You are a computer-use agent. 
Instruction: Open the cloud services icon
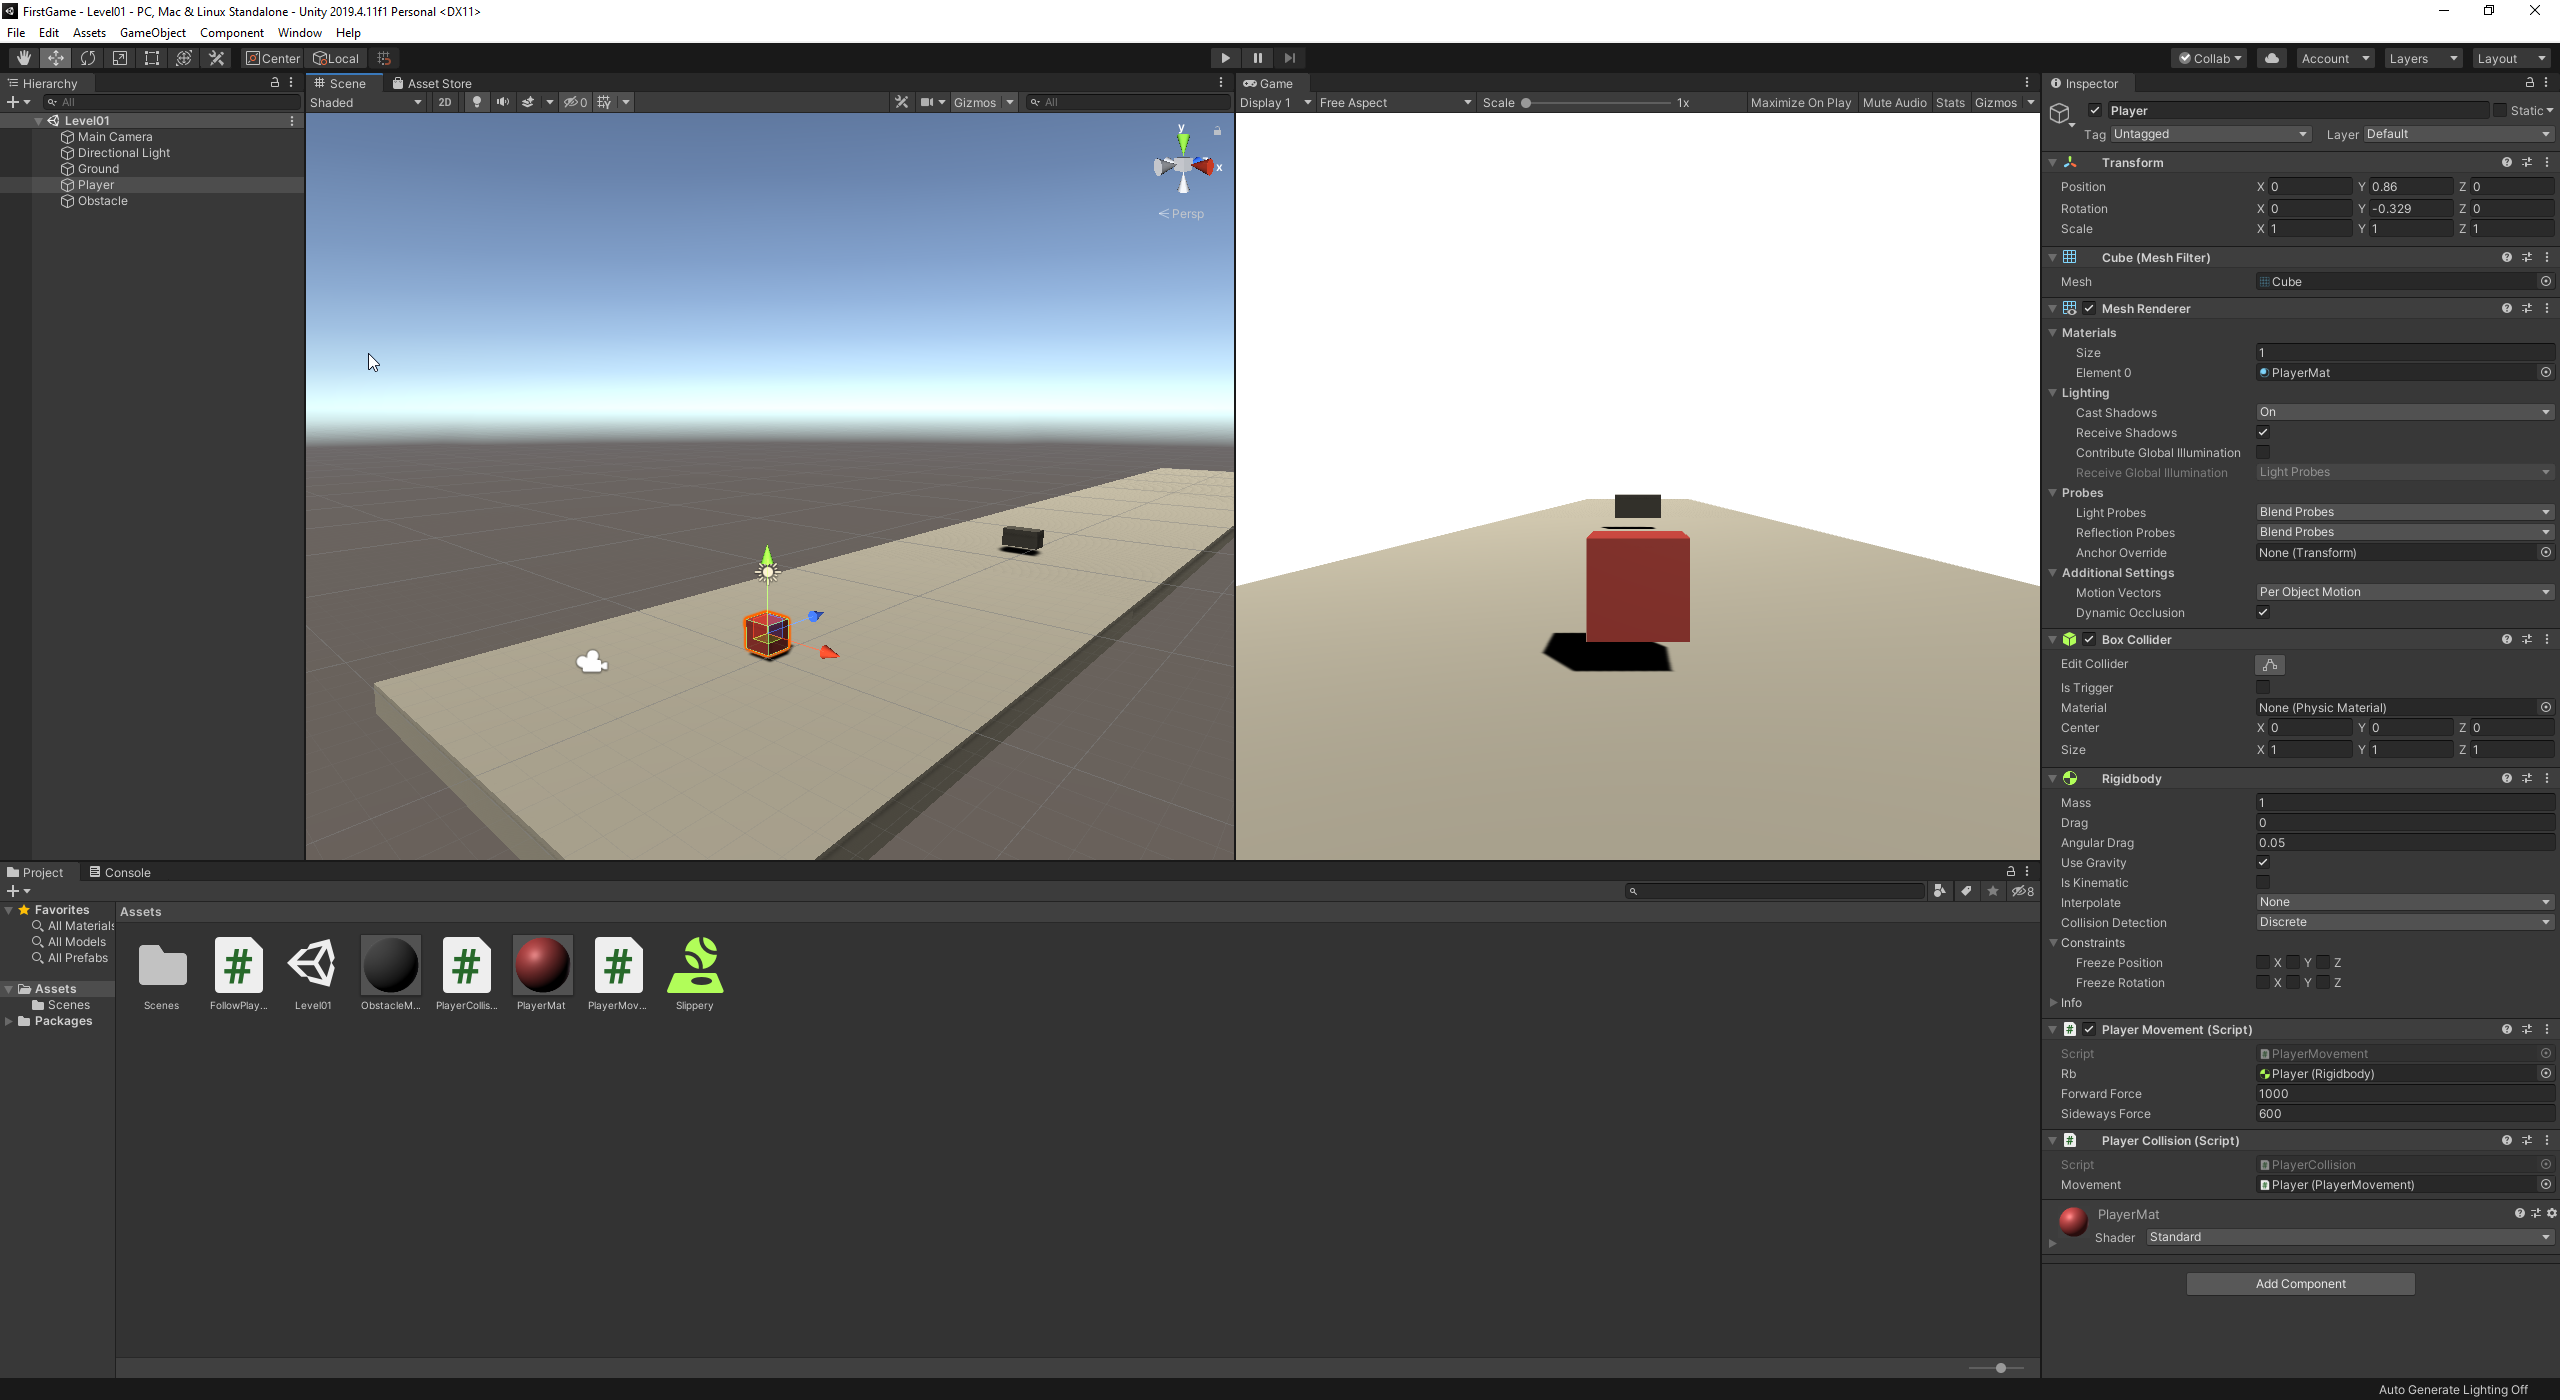click(2272, 58)
